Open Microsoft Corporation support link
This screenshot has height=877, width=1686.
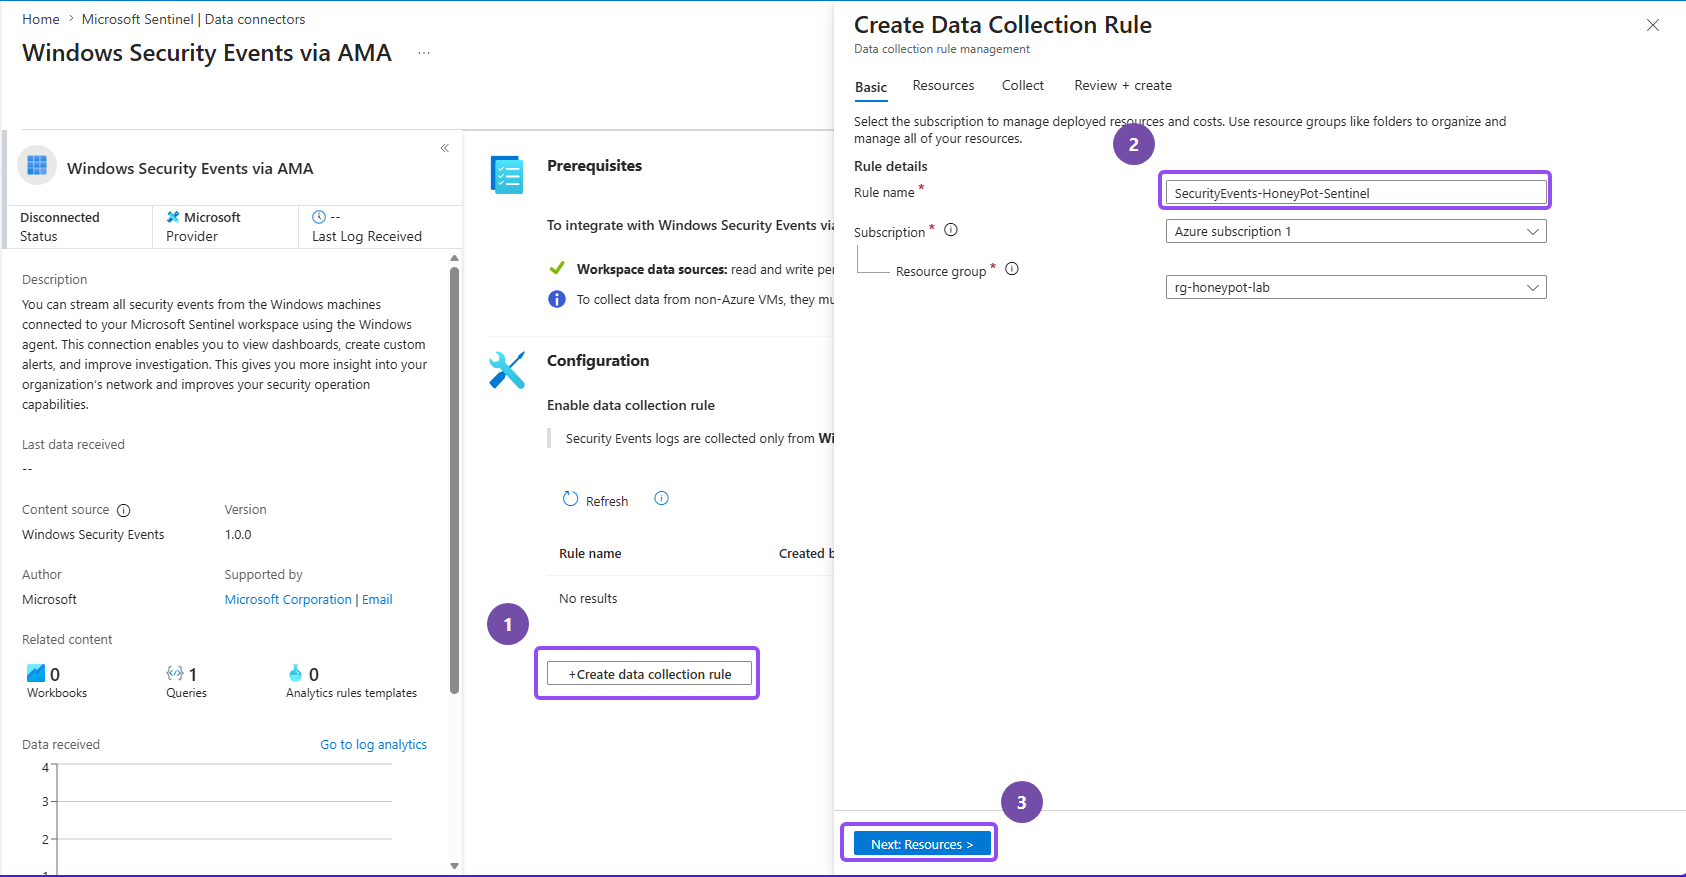288,600
